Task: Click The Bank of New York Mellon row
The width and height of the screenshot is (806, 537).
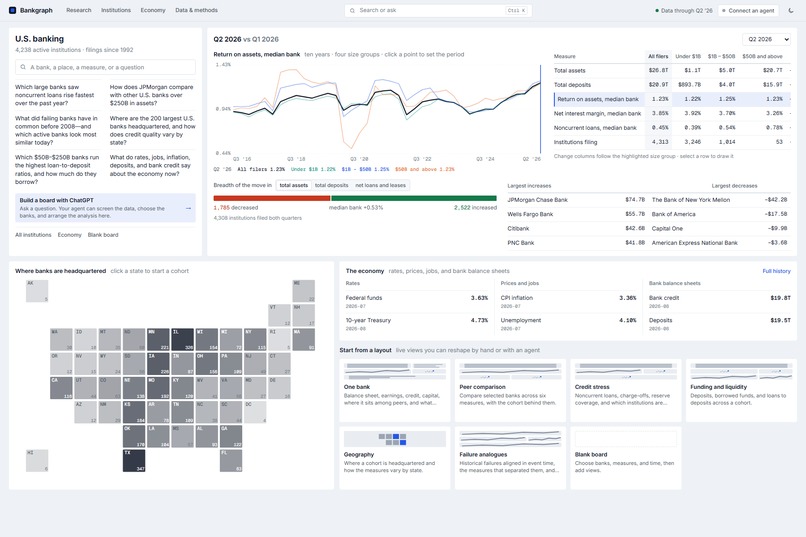Action: (x=720, y=200)
